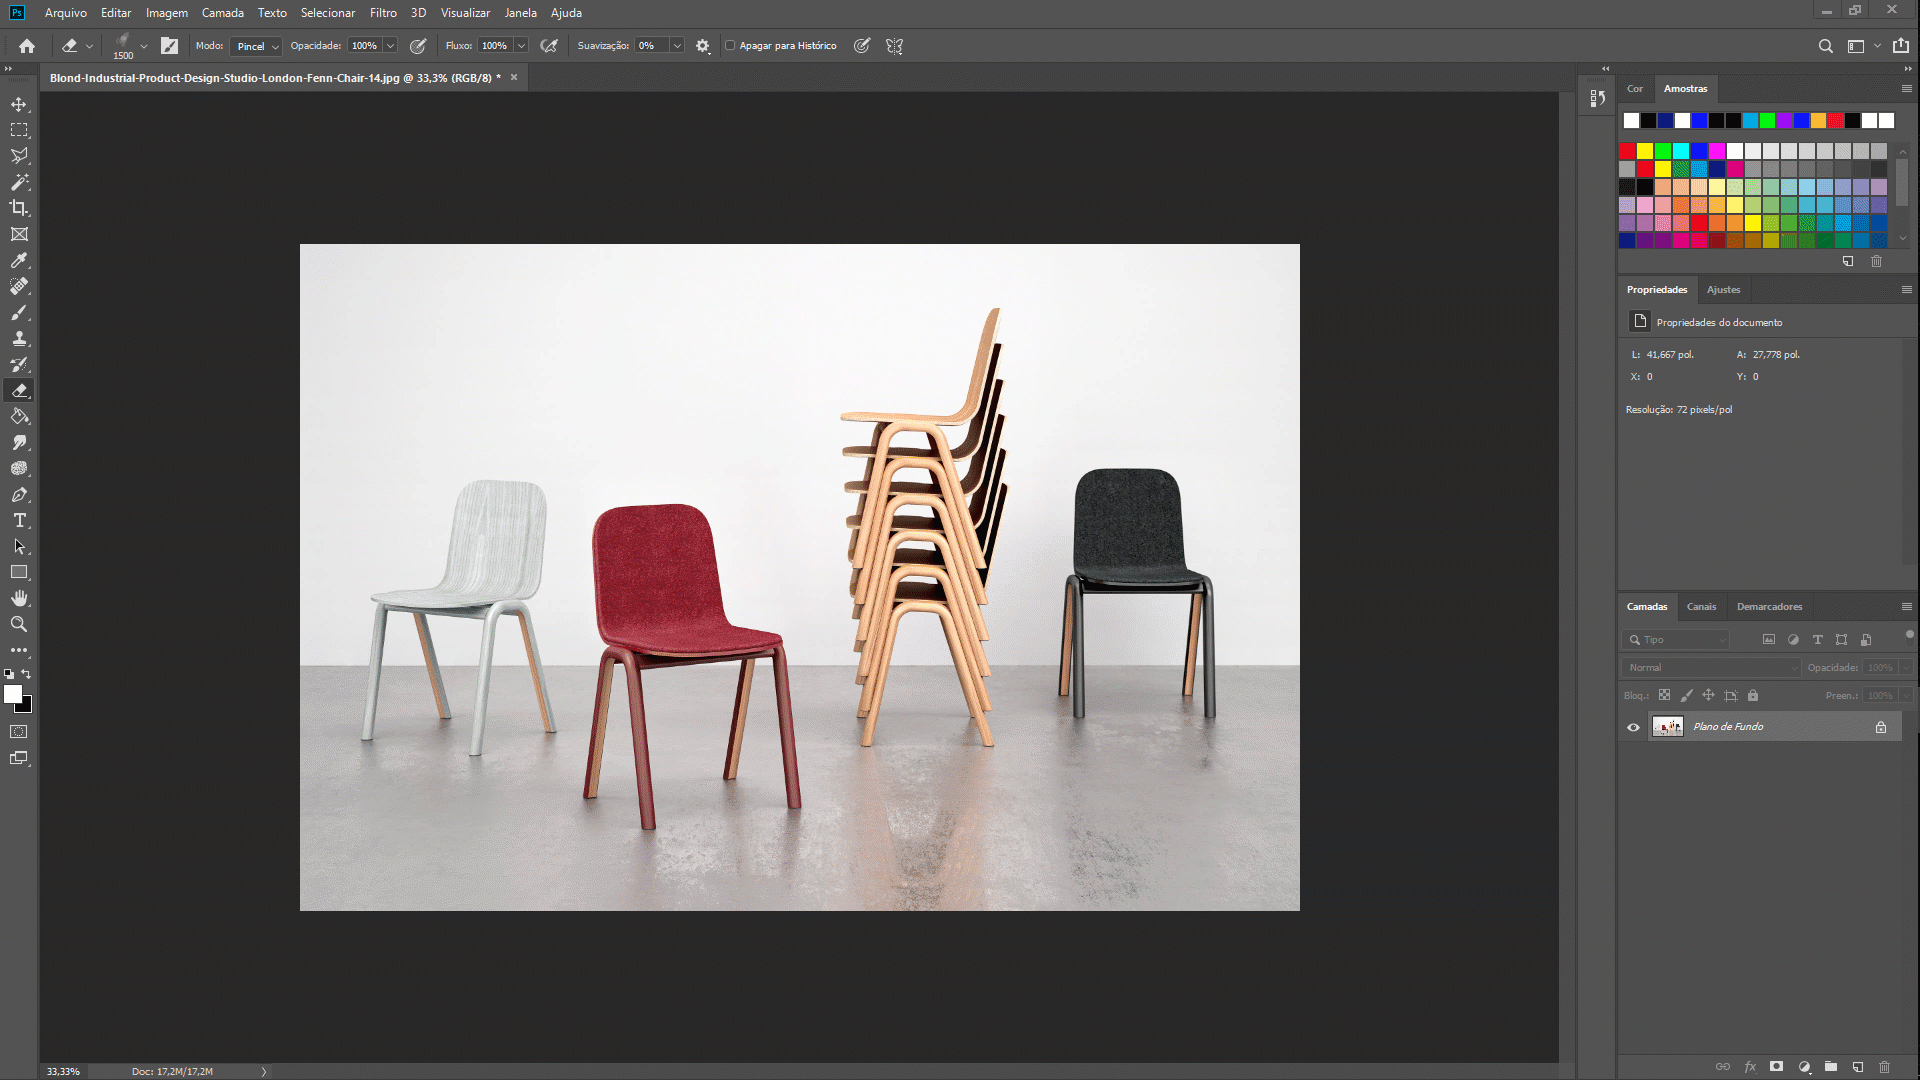This screenshot has height=1080, width=1920.
Task: Select the History Brush tool
Action: (19, 364)
